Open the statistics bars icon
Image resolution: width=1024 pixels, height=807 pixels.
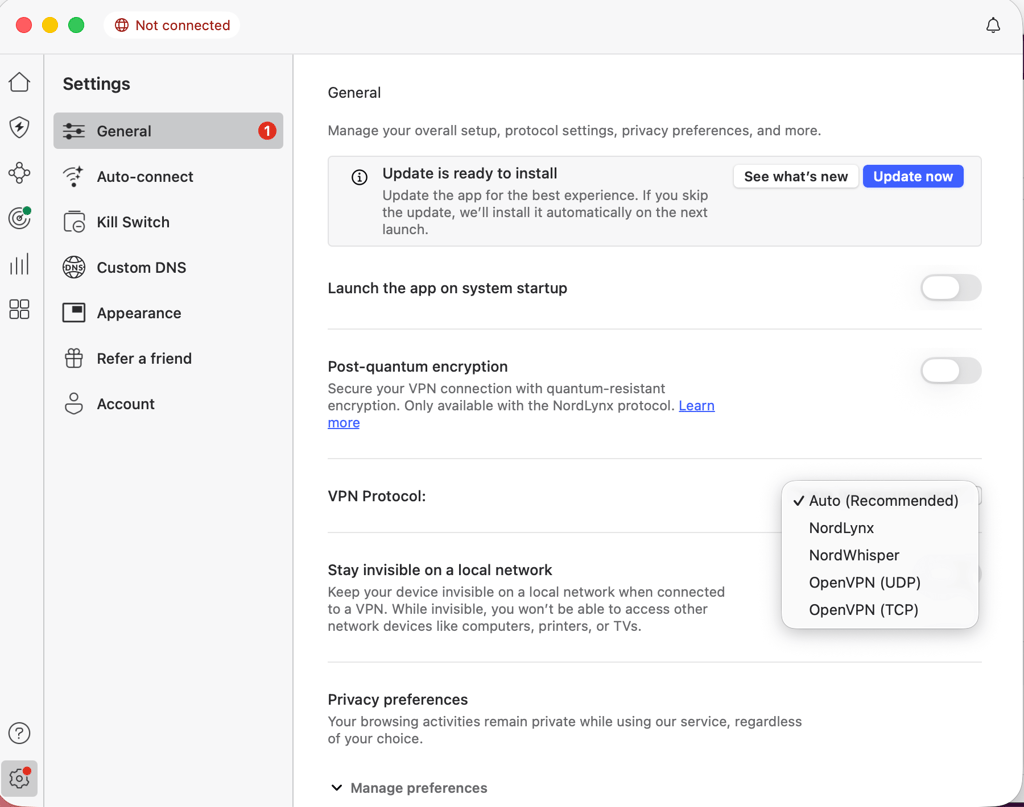pos(20,264)
